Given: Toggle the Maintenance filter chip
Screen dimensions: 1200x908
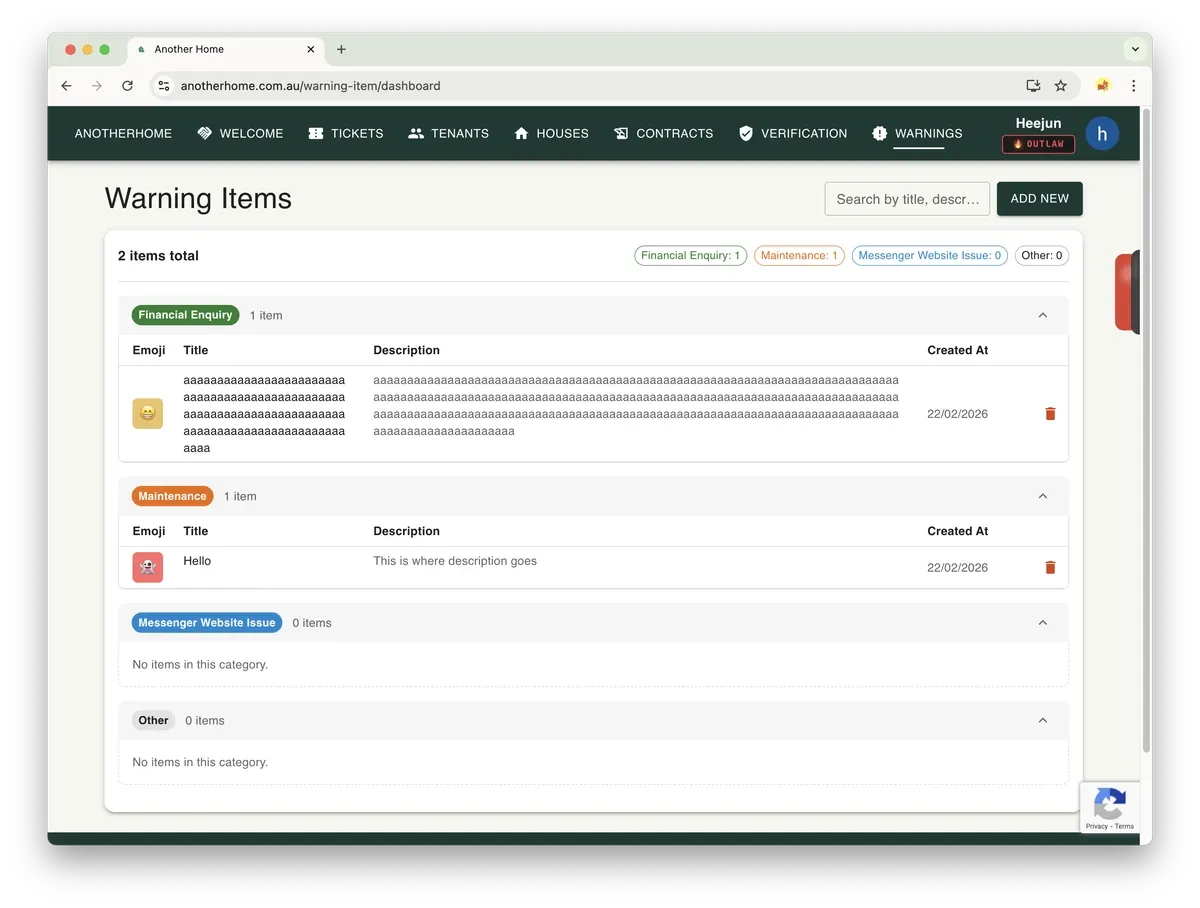Looking at the screenshot, I should (799, 256).
